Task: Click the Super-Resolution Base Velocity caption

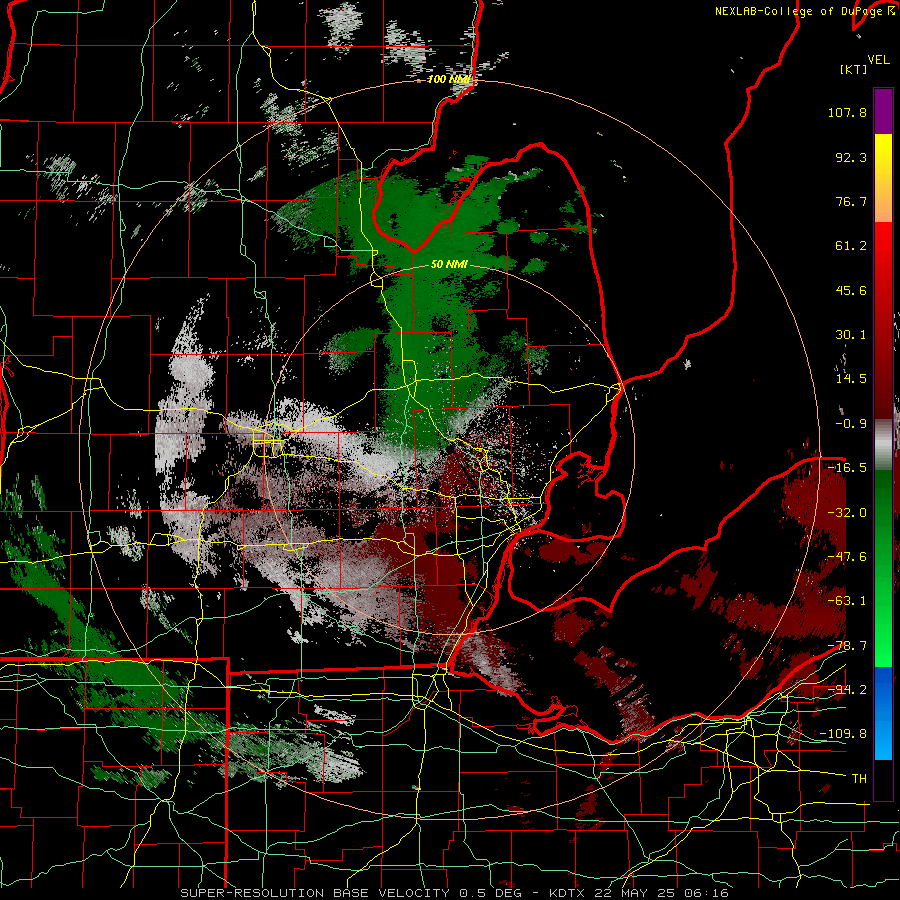Action: (455, 893)
